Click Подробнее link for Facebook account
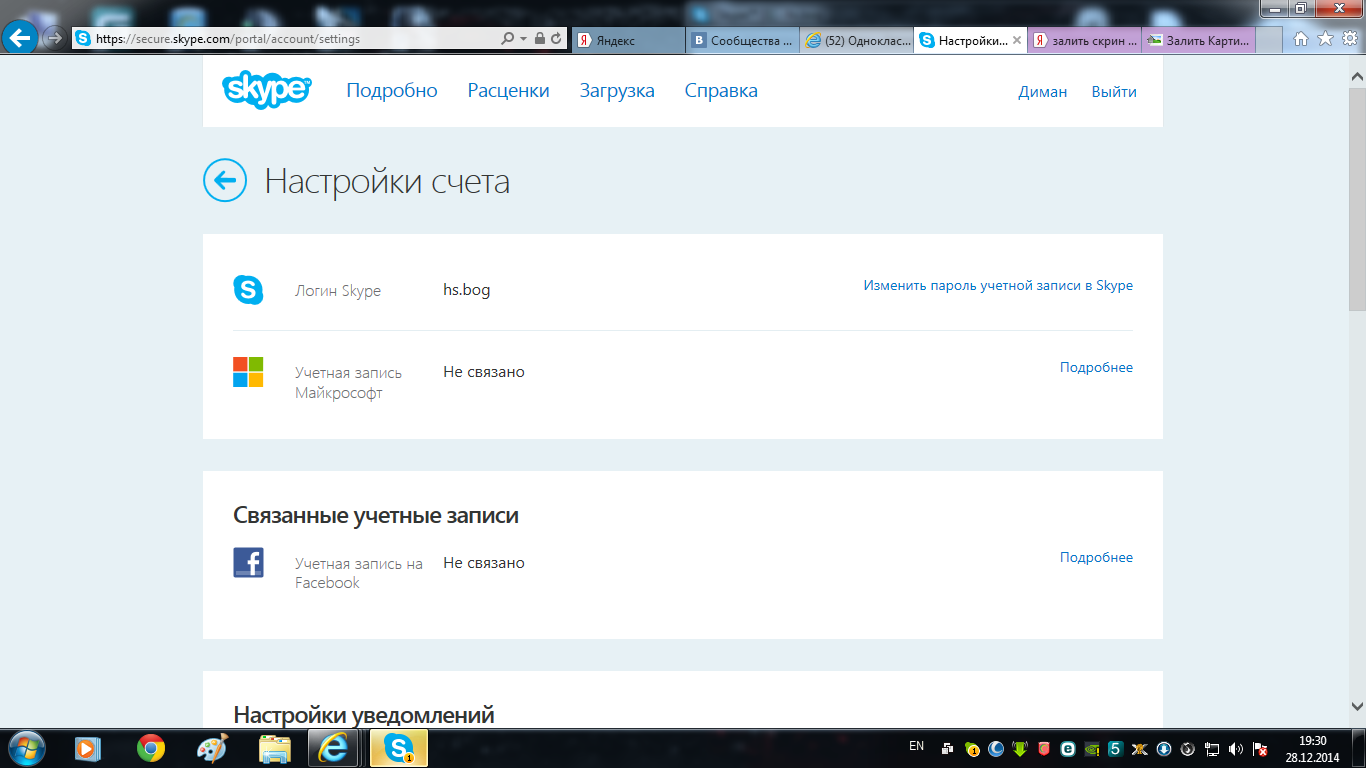This screenshot has height=768, width=1366. pyautogui.click(x=1096, y=557)
